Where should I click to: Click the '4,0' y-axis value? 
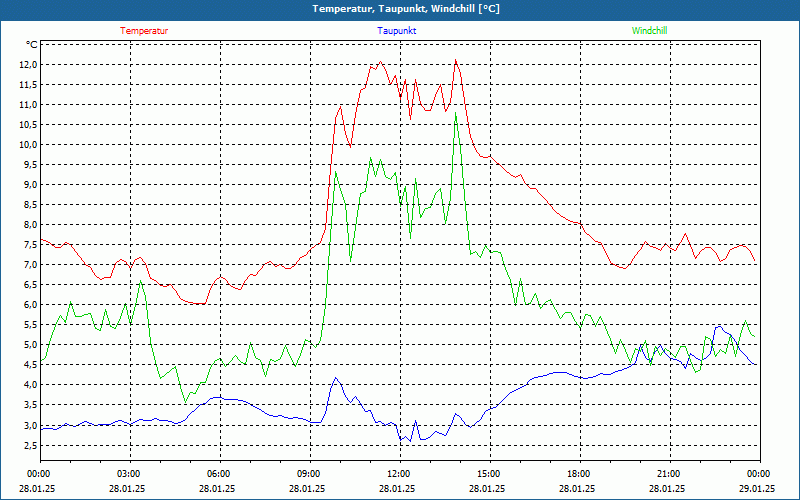pos(30,385)
